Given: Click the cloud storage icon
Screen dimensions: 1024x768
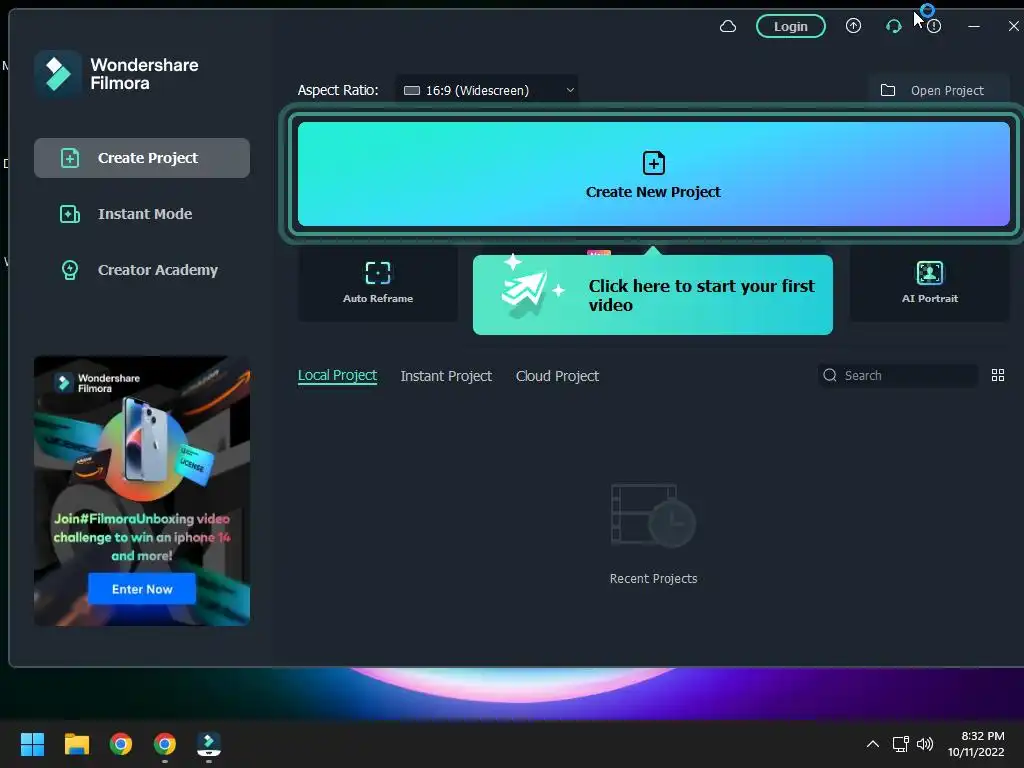Looking at the screenshot, I should (x=728, y=26).
